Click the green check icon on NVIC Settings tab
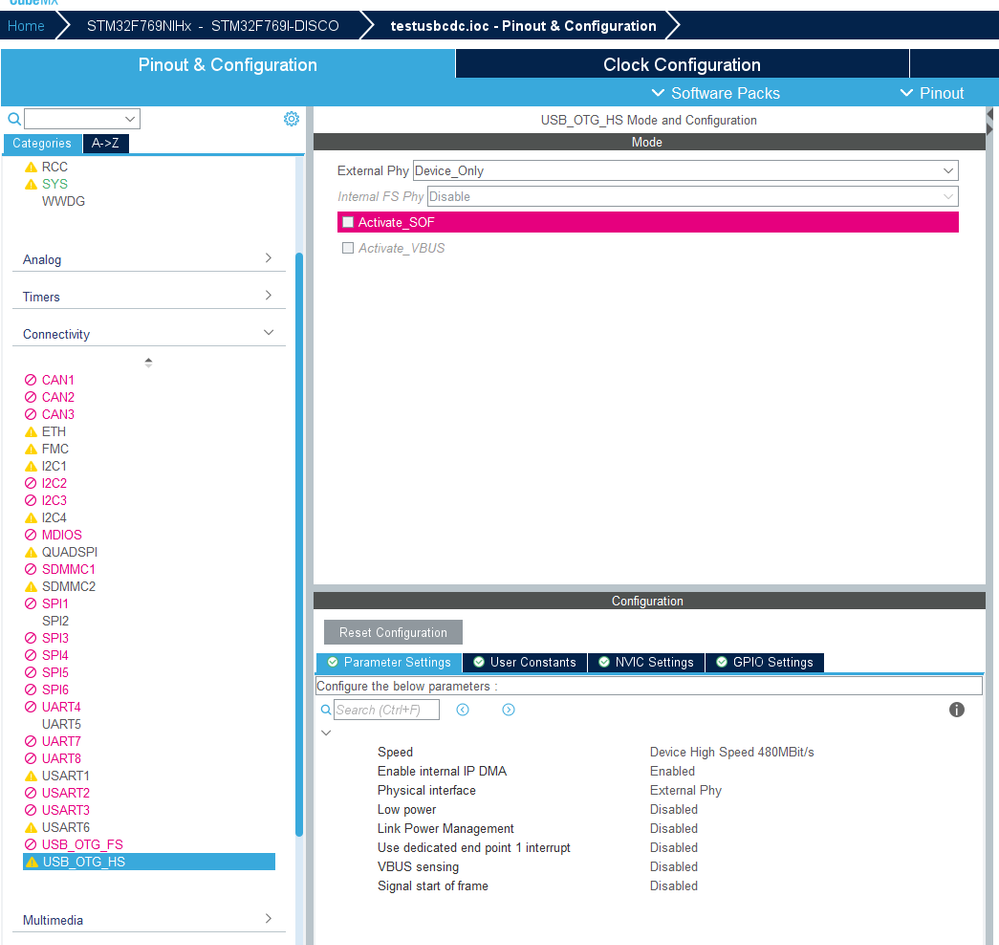 tap(604, 662)
